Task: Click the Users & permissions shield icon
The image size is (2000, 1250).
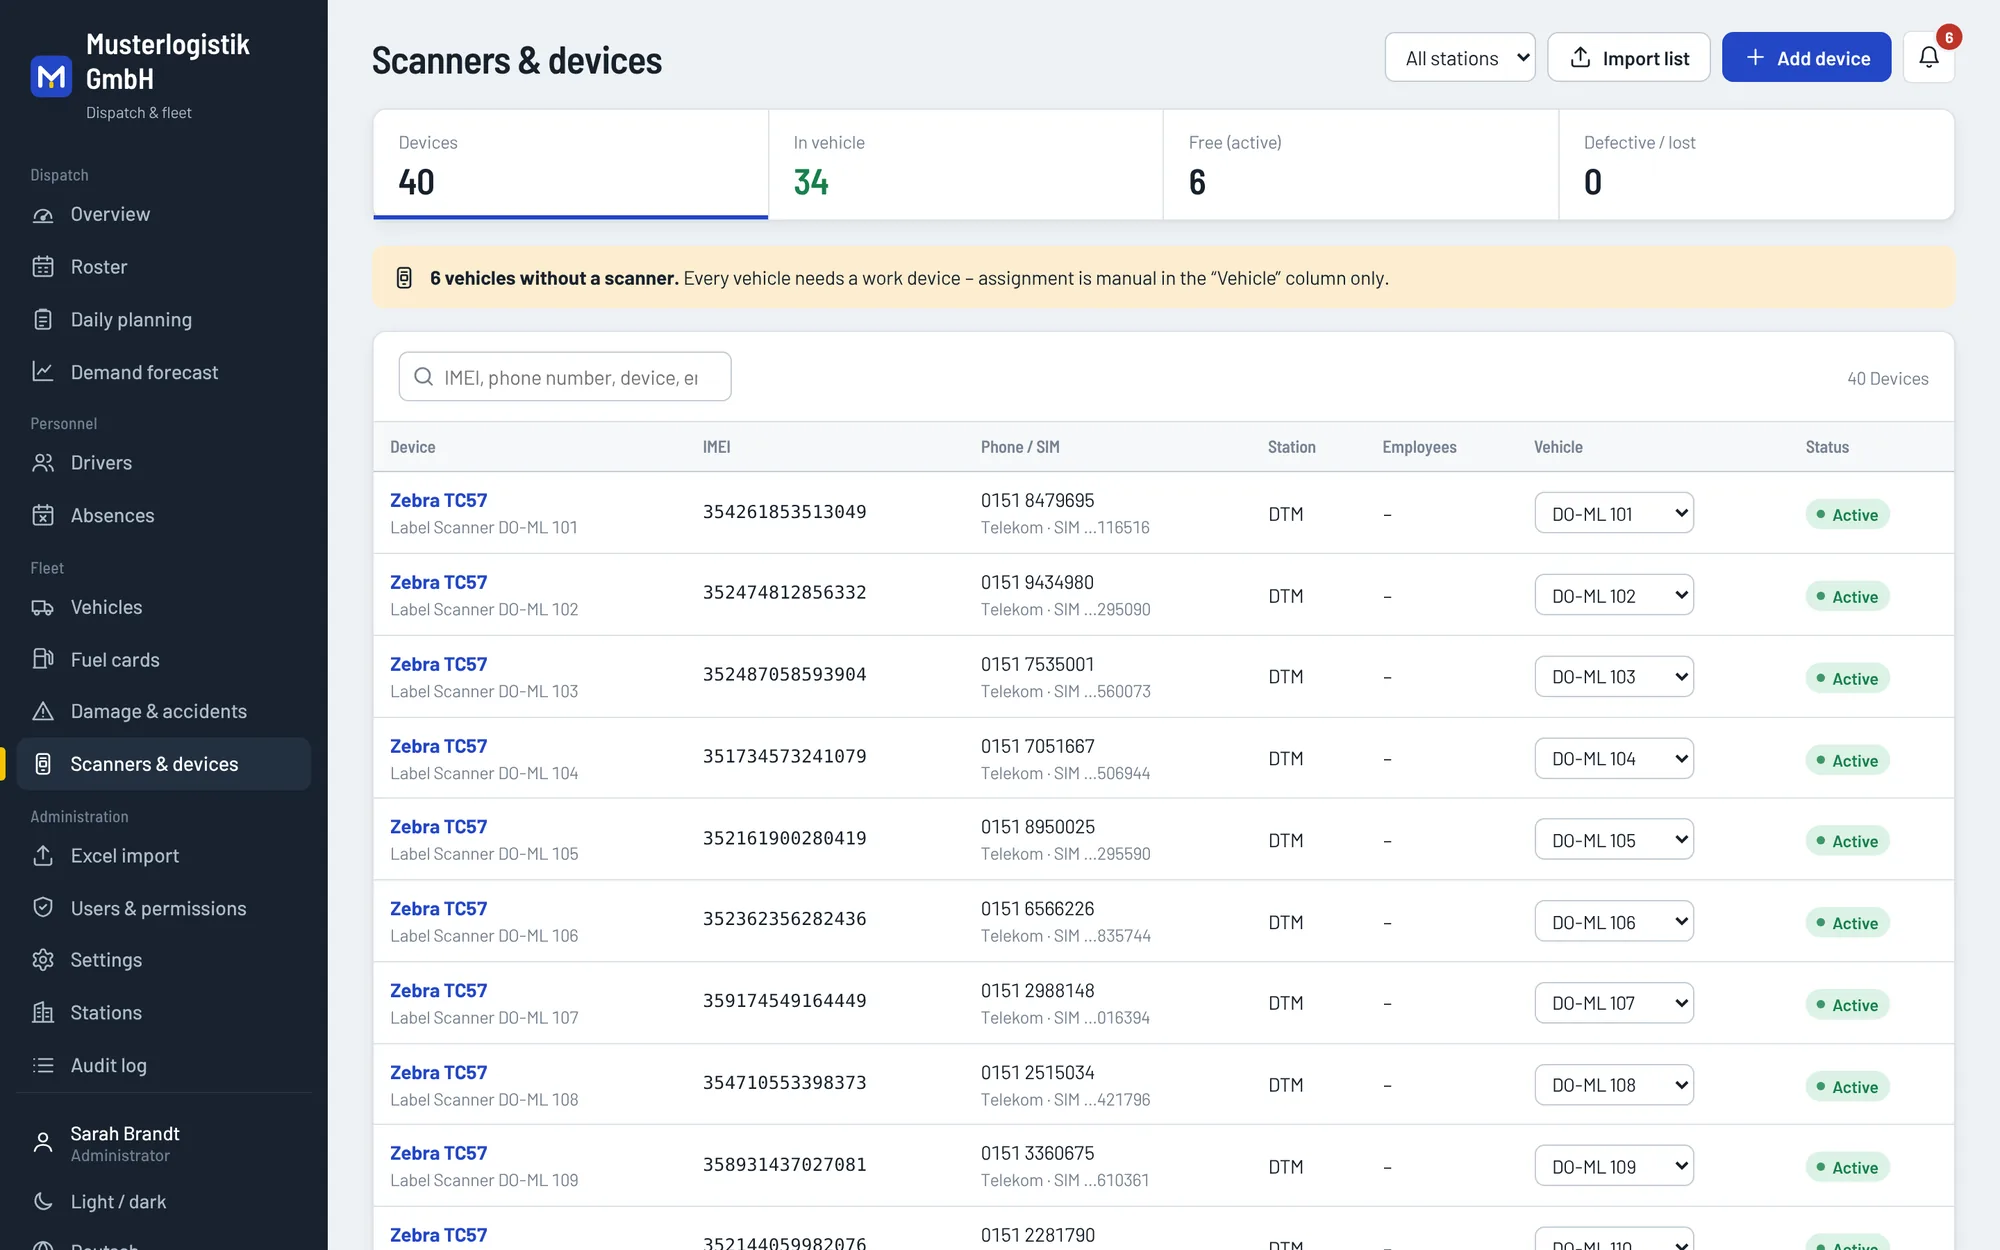Action: point(43,908)
